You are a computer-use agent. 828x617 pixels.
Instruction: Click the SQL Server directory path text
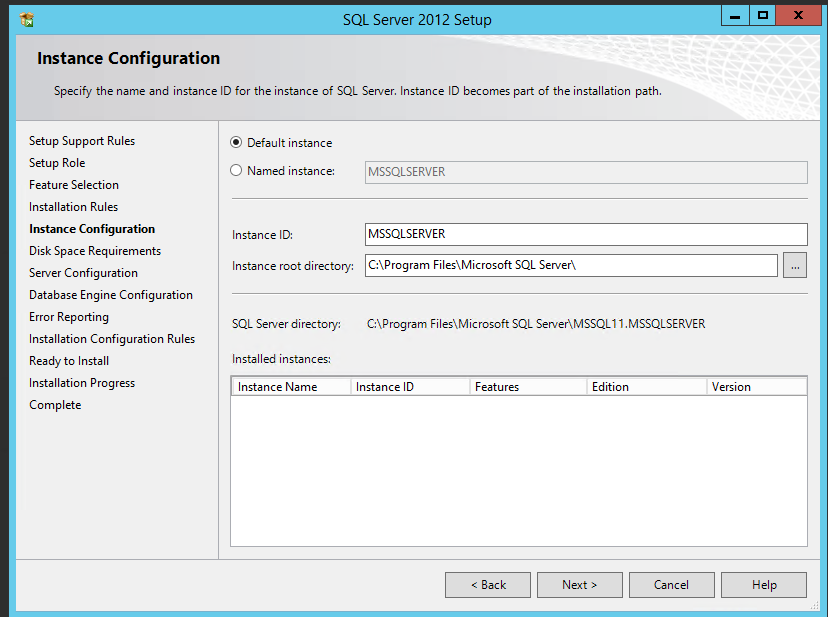[x=536, y=324]
